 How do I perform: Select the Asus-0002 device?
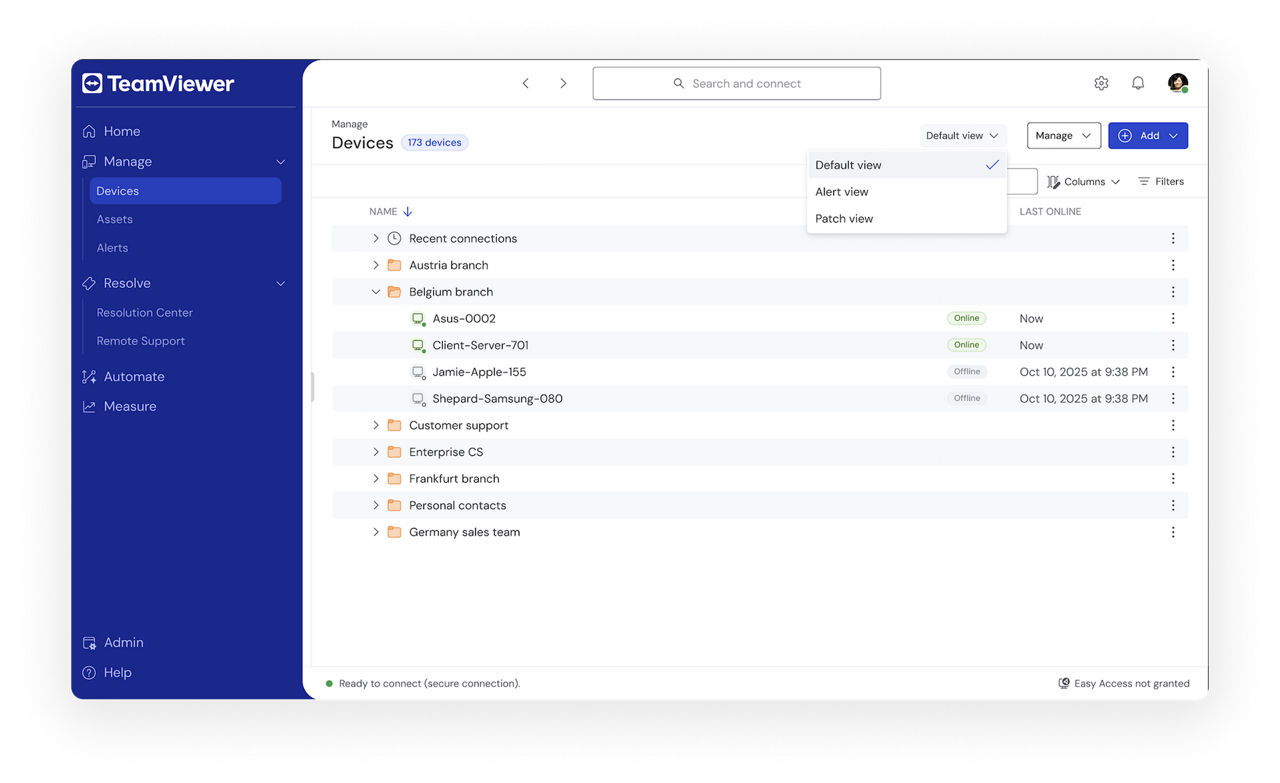coord(464,319)
